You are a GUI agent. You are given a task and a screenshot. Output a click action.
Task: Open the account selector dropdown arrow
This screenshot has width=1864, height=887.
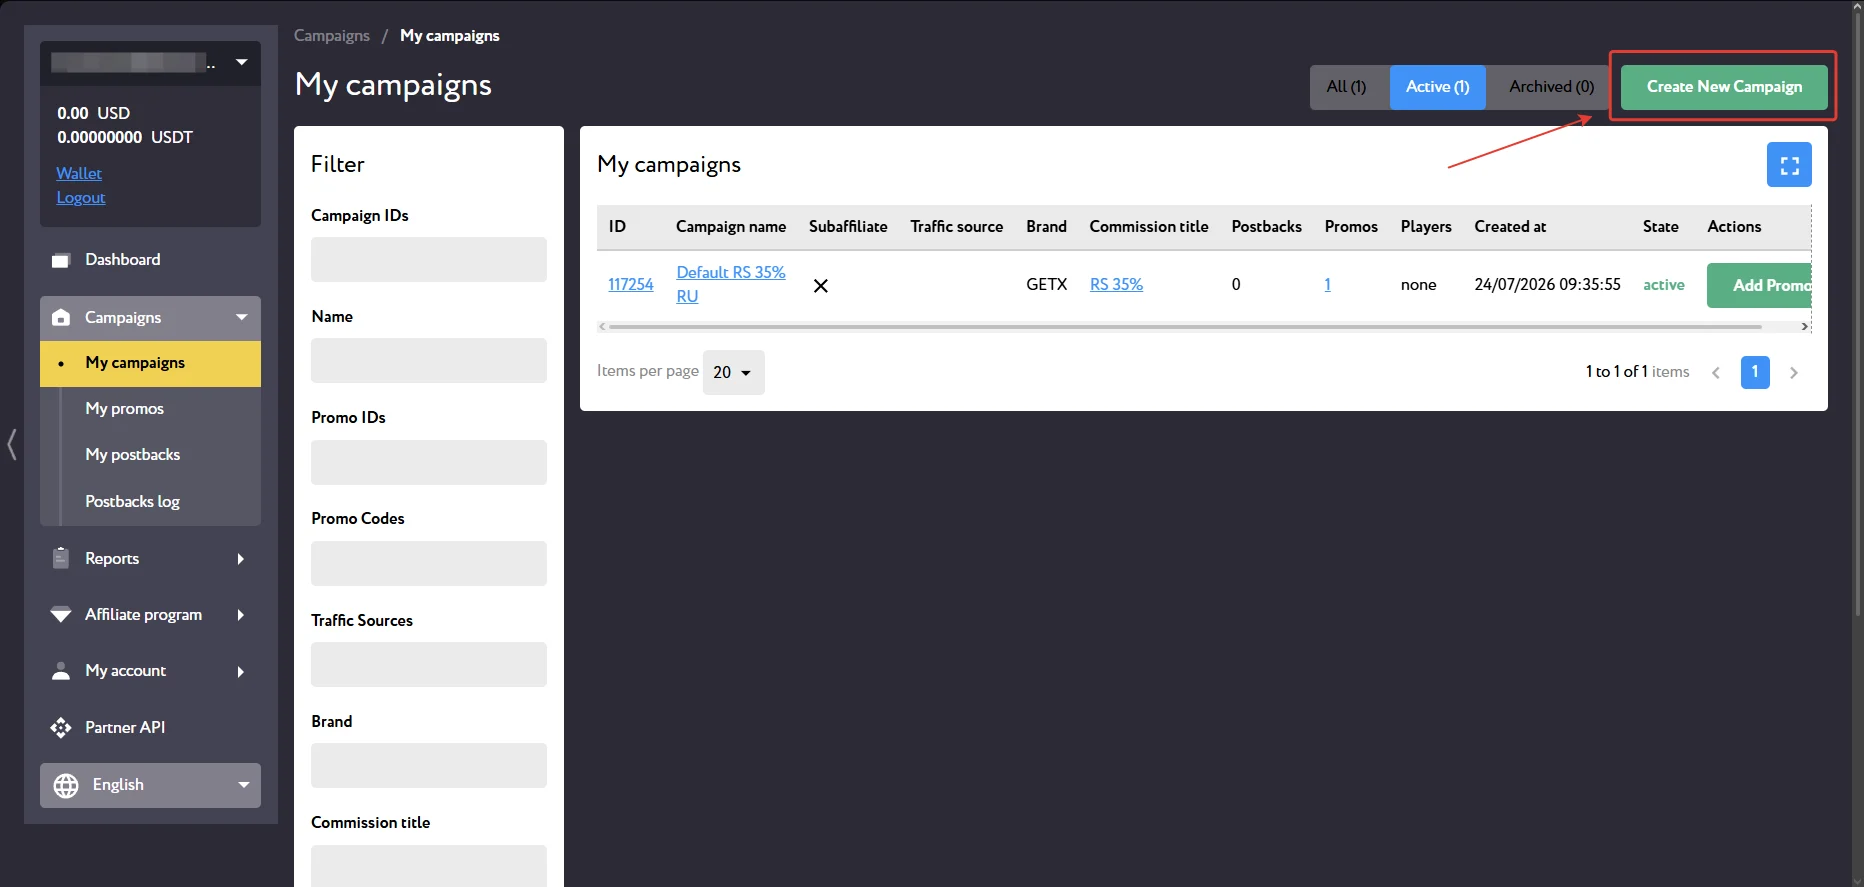point(242,62)
